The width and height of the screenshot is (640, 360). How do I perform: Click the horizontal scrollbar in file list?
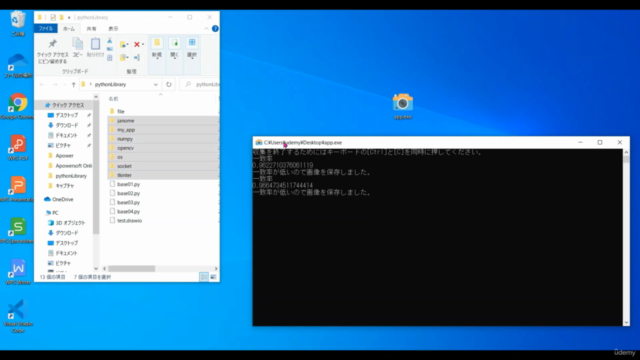(x=131, y=269)
